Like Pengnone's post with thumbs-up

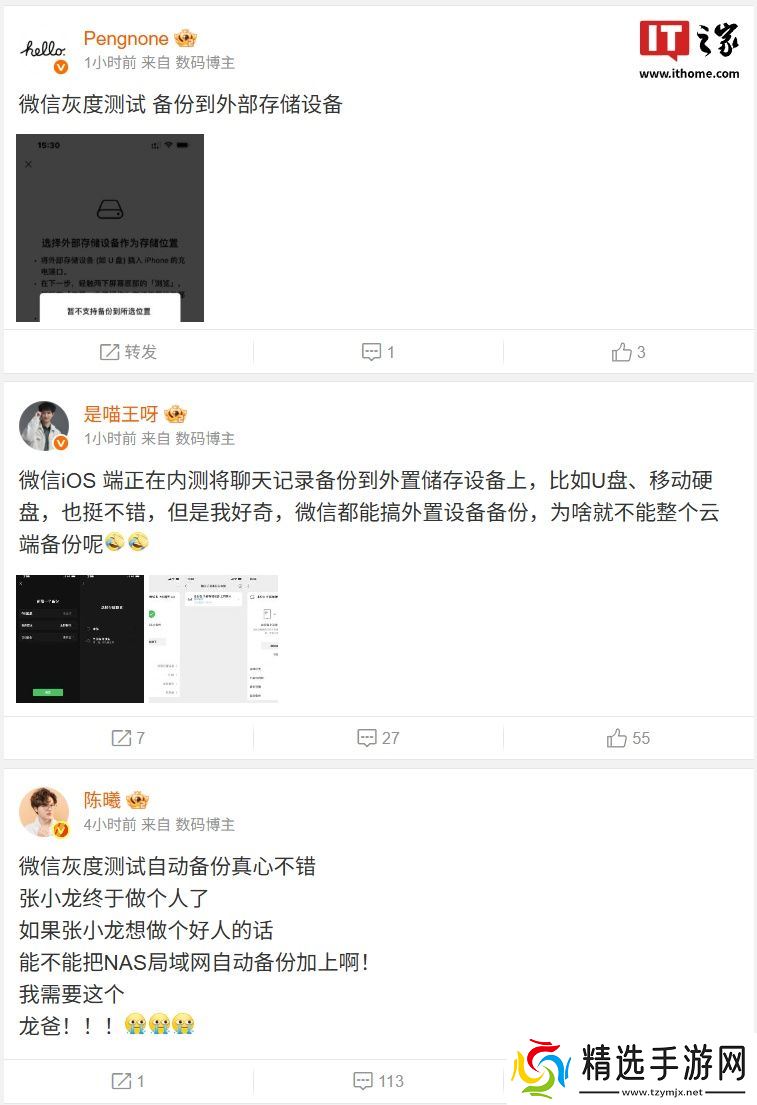pos(629,352)
